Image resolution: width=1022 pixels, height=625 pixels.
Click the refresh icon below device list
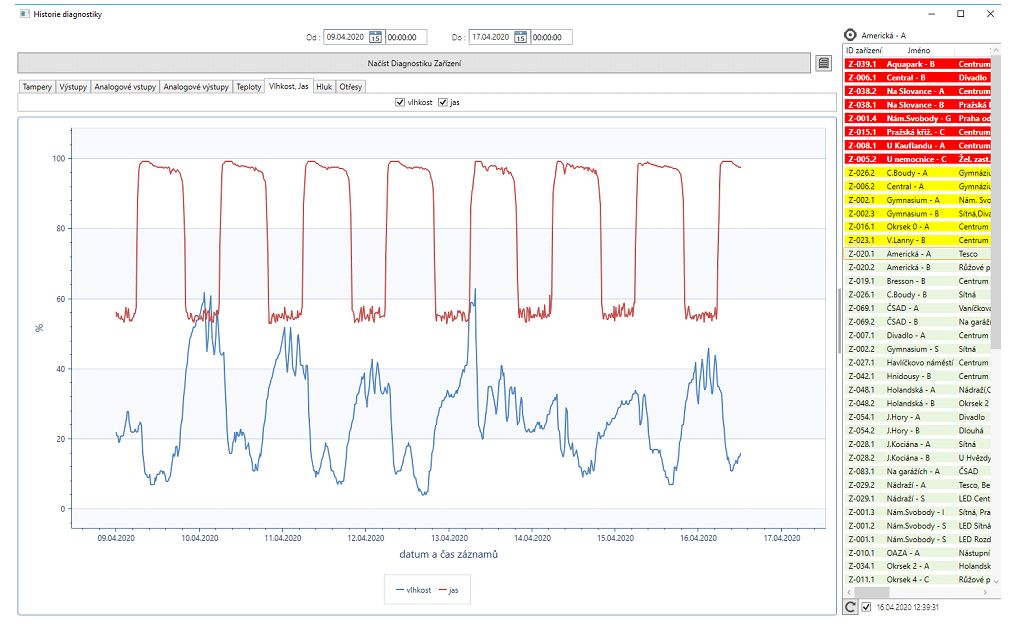coord(850,606)
